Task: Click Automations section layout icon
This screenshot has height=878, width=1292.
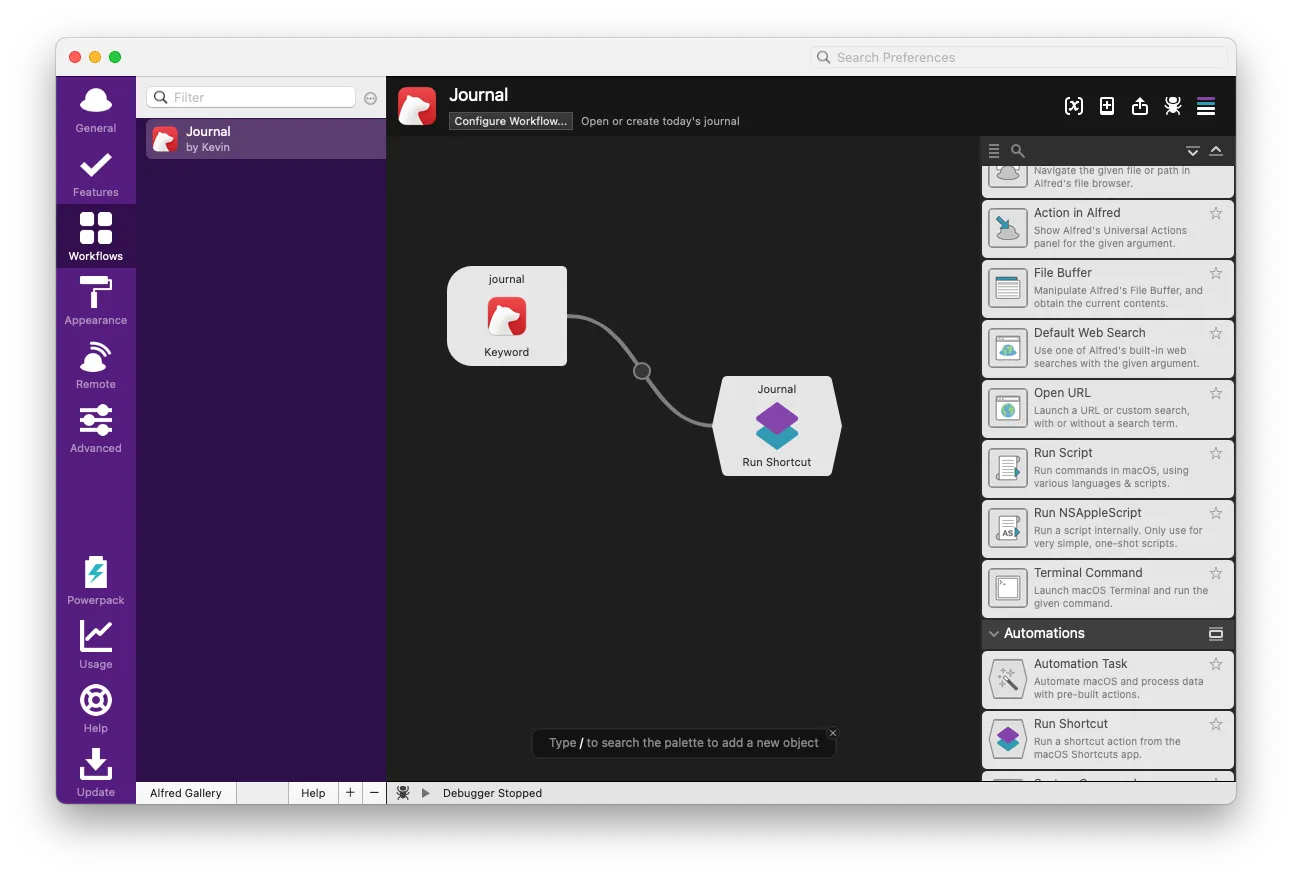Action: (1216, 634)
